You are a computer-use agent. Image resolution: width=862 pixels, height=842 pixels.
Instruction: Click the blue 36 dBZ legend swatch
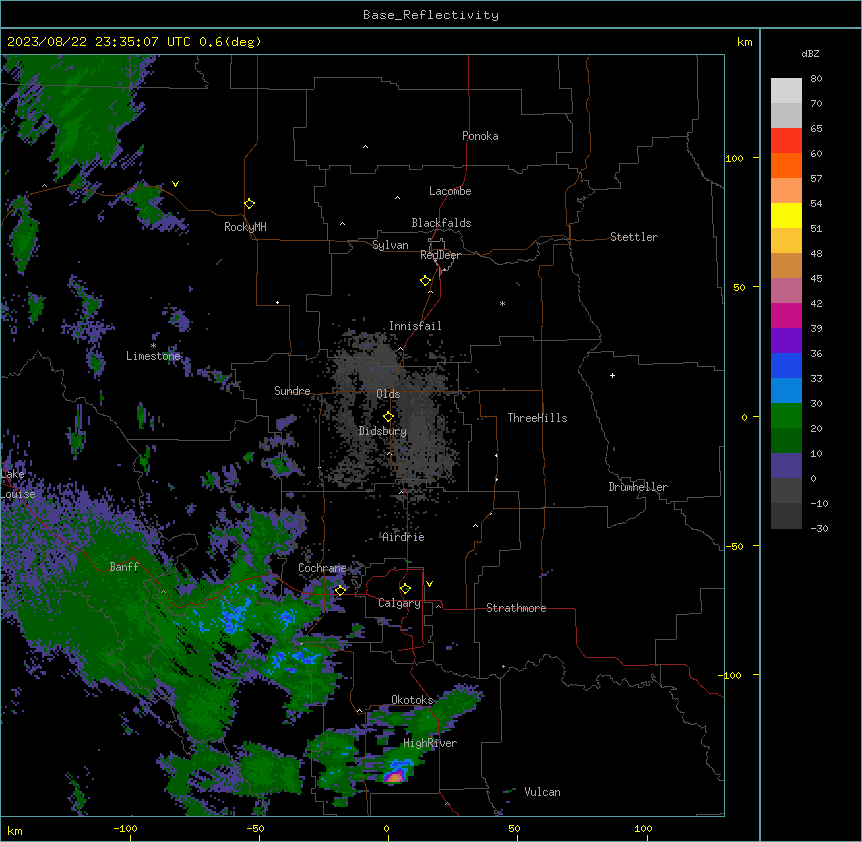click(x=786, y=365)
